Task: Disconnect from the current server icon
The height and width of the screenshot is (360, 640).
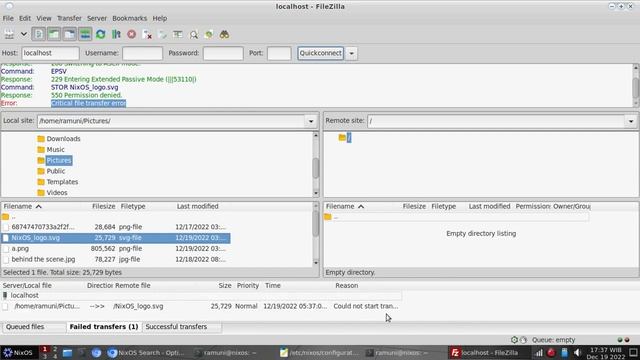Action: pos(147,34)
